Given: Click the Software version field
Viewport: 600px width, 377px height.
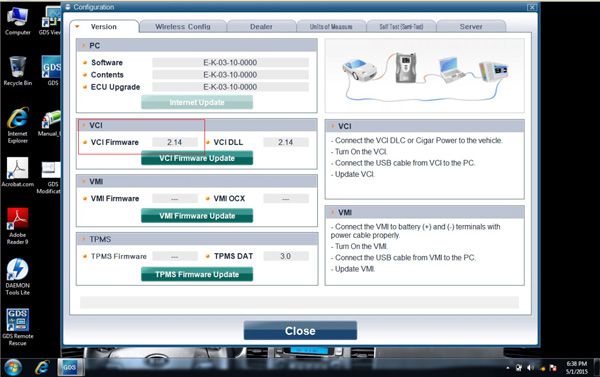Looking at the screenshot, I should coord(230,62).
